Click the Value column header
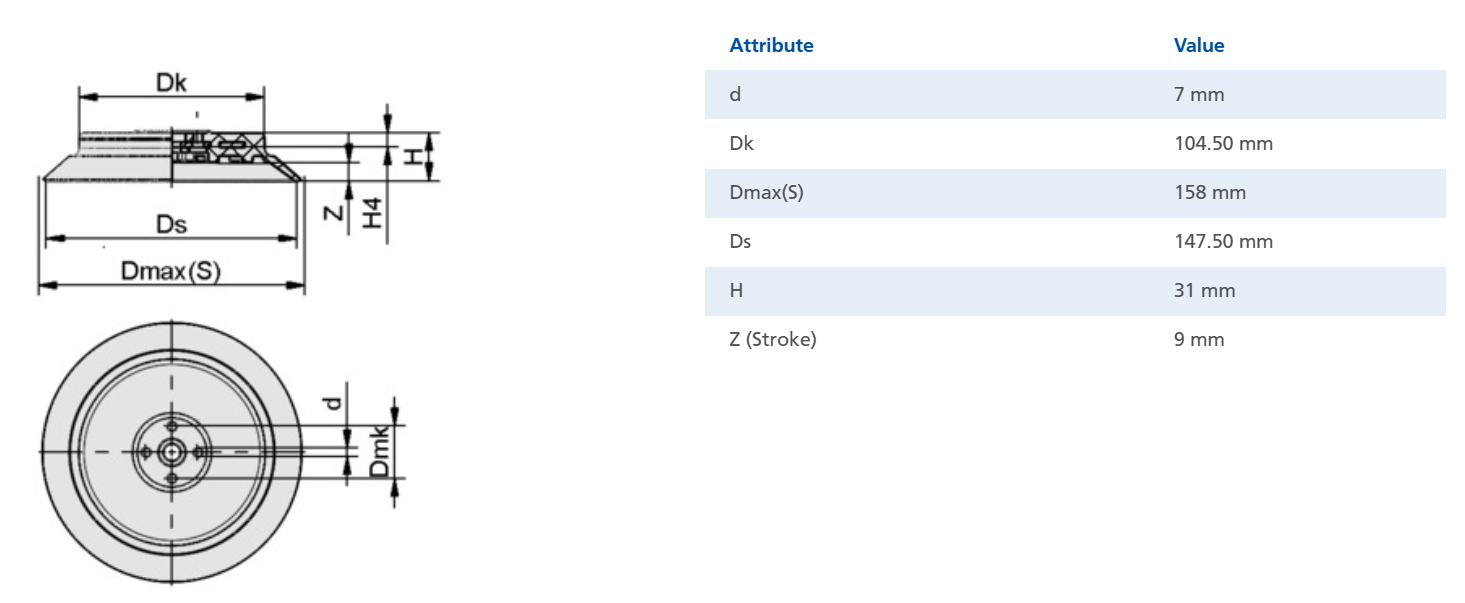Image resolution: width=1465 pixels, height=603 pixels. (x=1199, y=45)
